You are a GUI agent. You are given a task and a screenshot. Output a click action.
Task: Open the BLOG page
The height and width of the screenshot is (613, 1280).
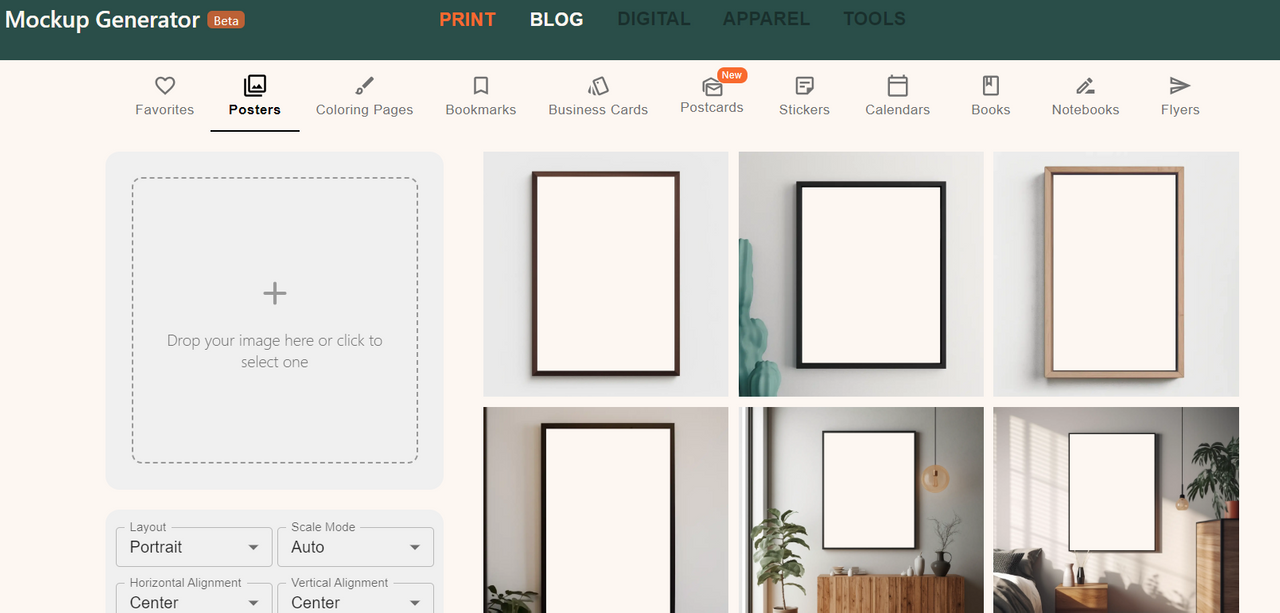(556, 19)
